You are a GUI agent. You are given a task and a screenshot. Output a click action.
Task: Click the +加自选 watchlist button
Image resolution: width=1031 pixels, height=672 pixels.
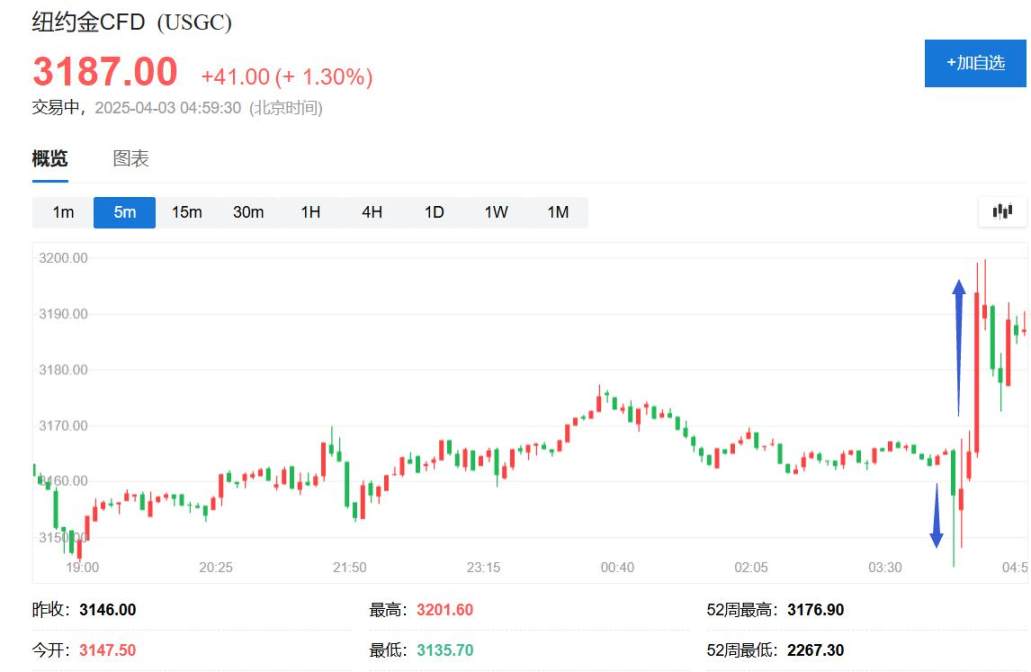pos(975,63)
